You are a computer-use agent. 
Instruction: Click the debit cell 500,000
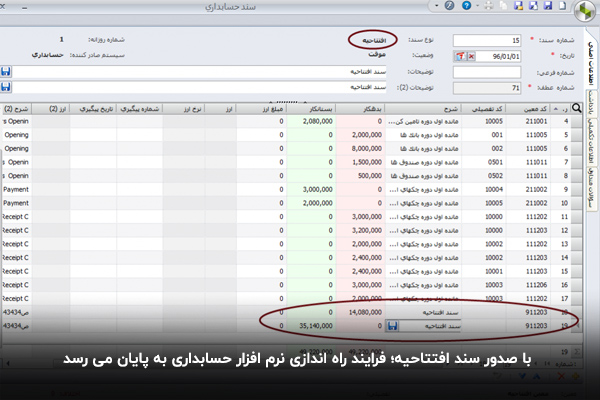360,176
